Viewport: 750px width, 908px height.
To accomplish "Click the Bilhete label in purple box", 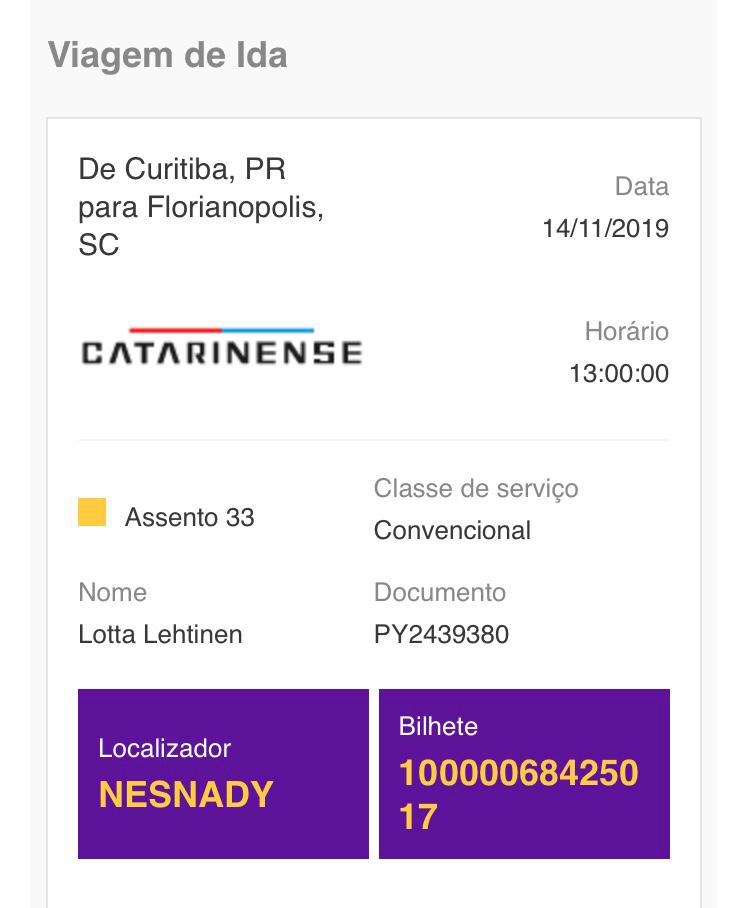I will [438, 726].
